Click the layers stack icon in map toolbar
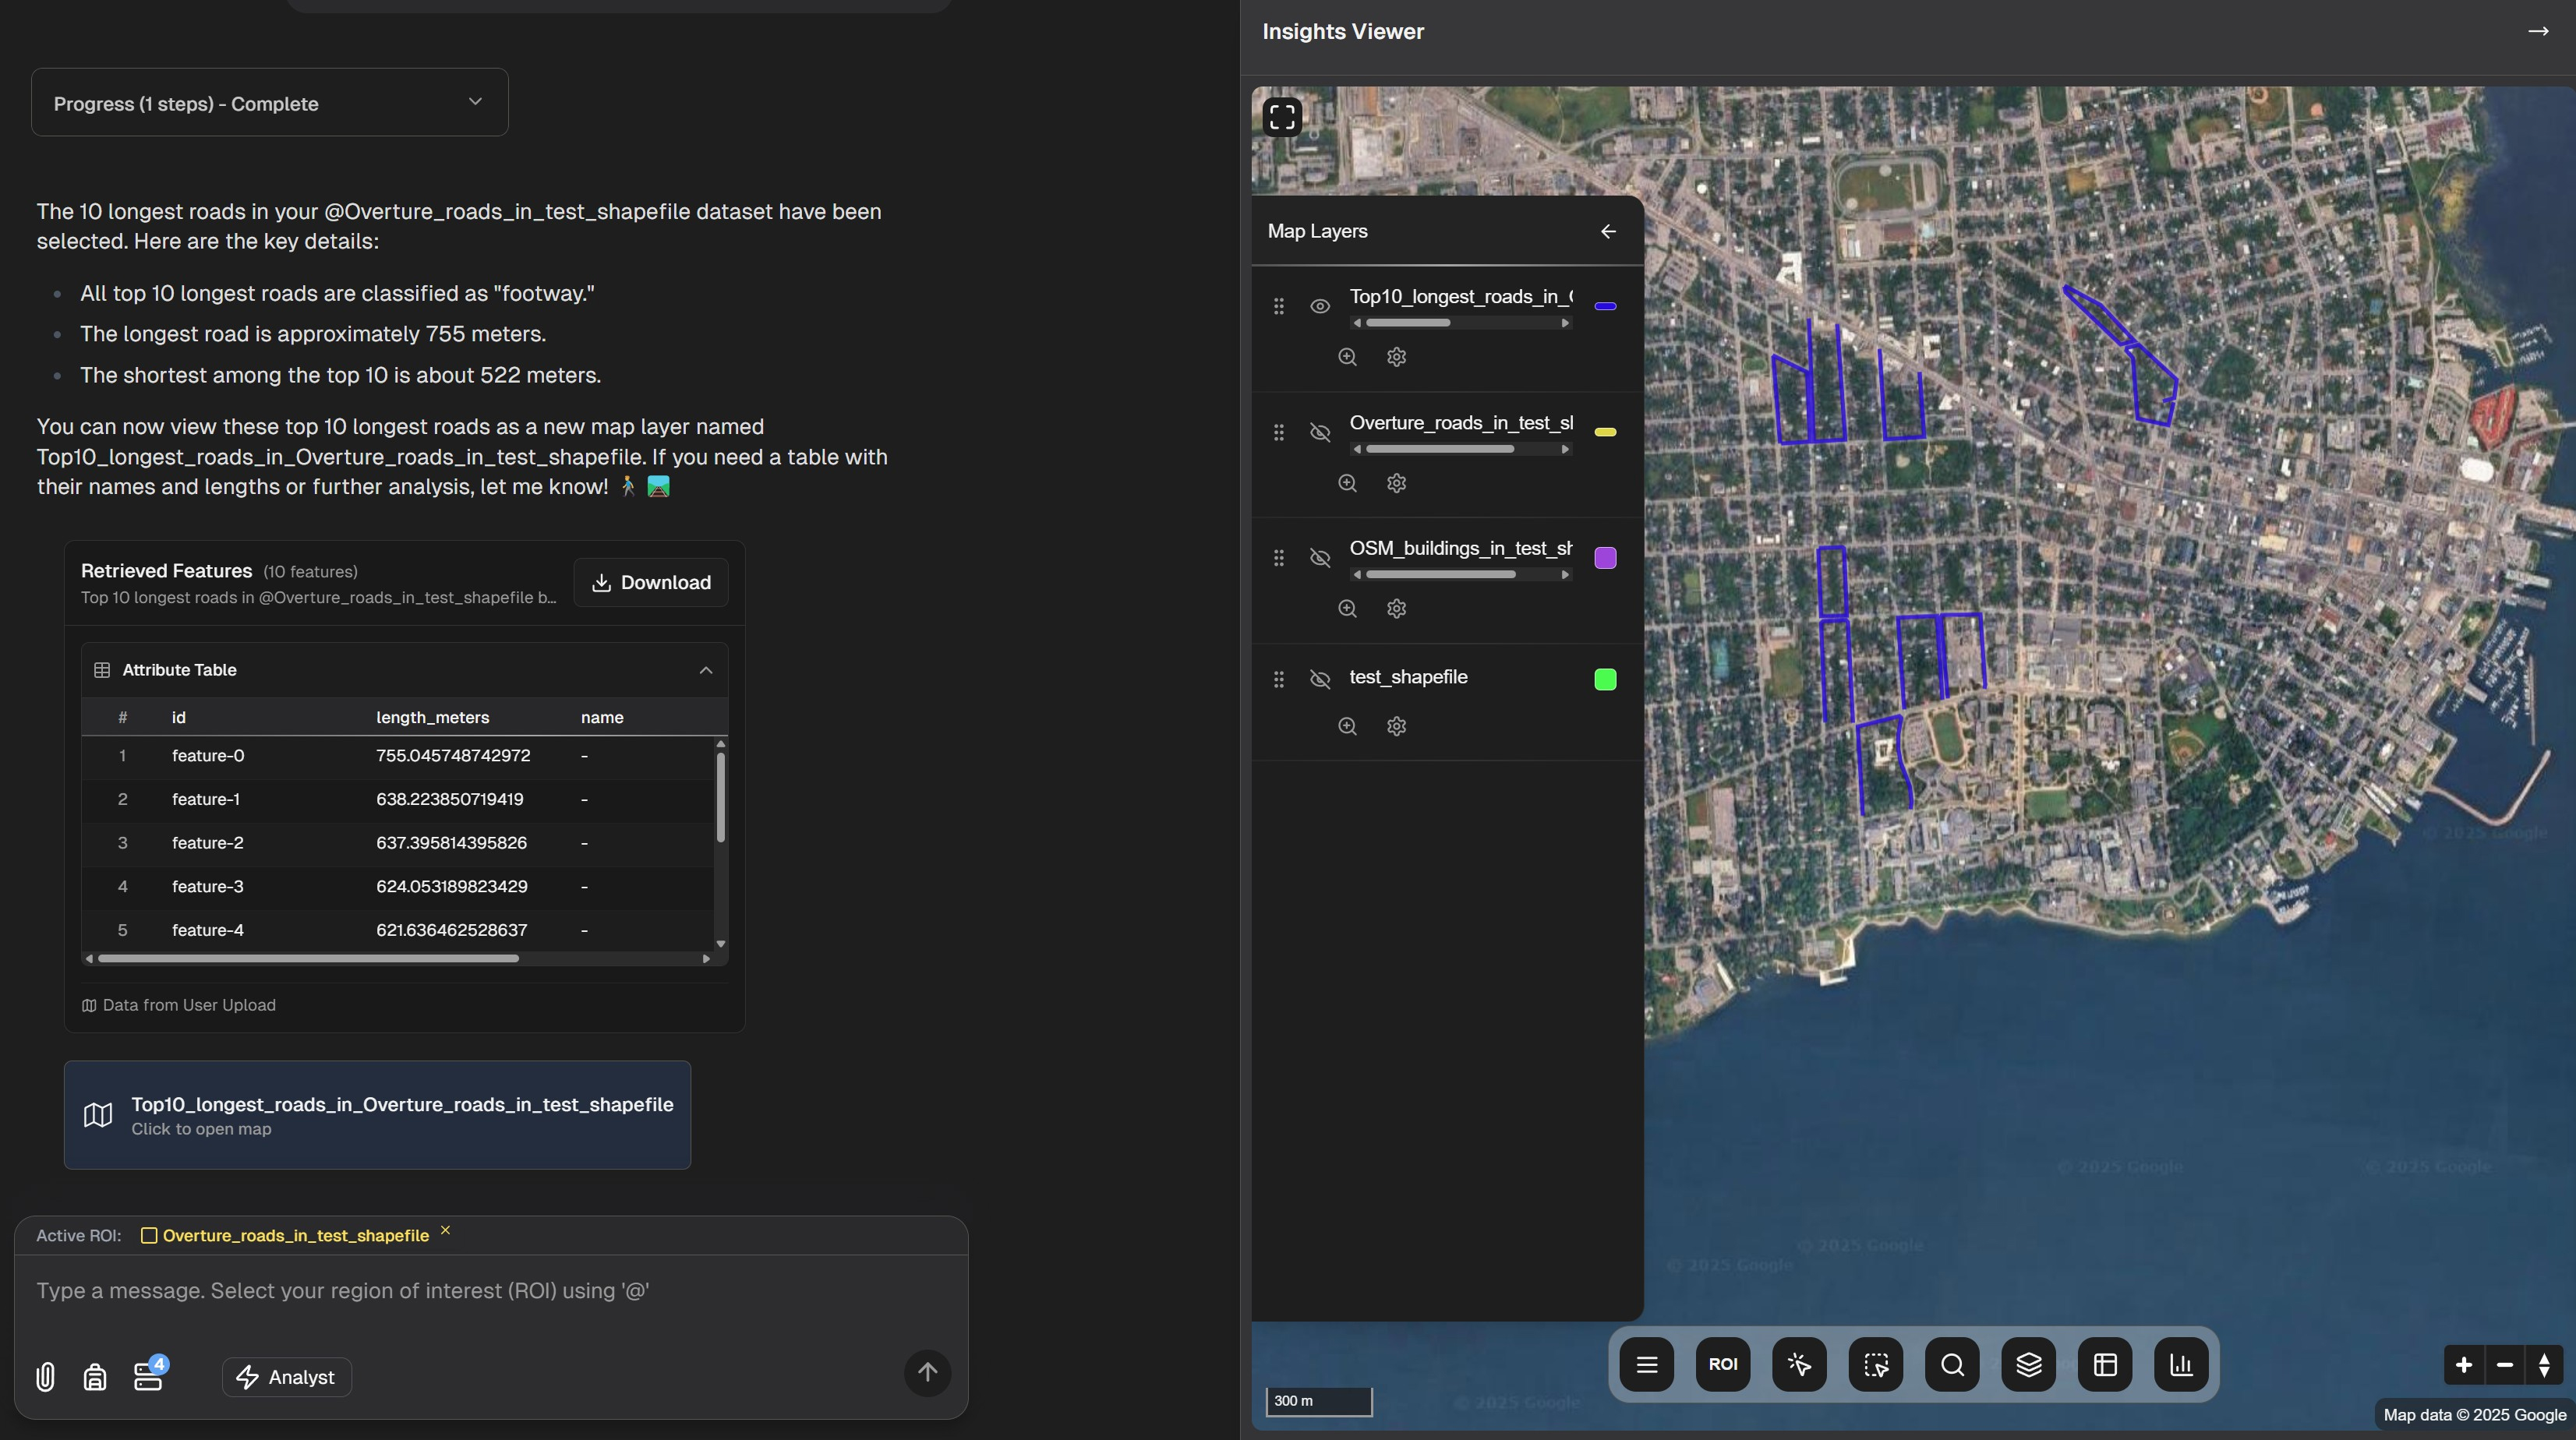The image size is (2576, 1440). pyautogui.click(x=2028, y=1364)
